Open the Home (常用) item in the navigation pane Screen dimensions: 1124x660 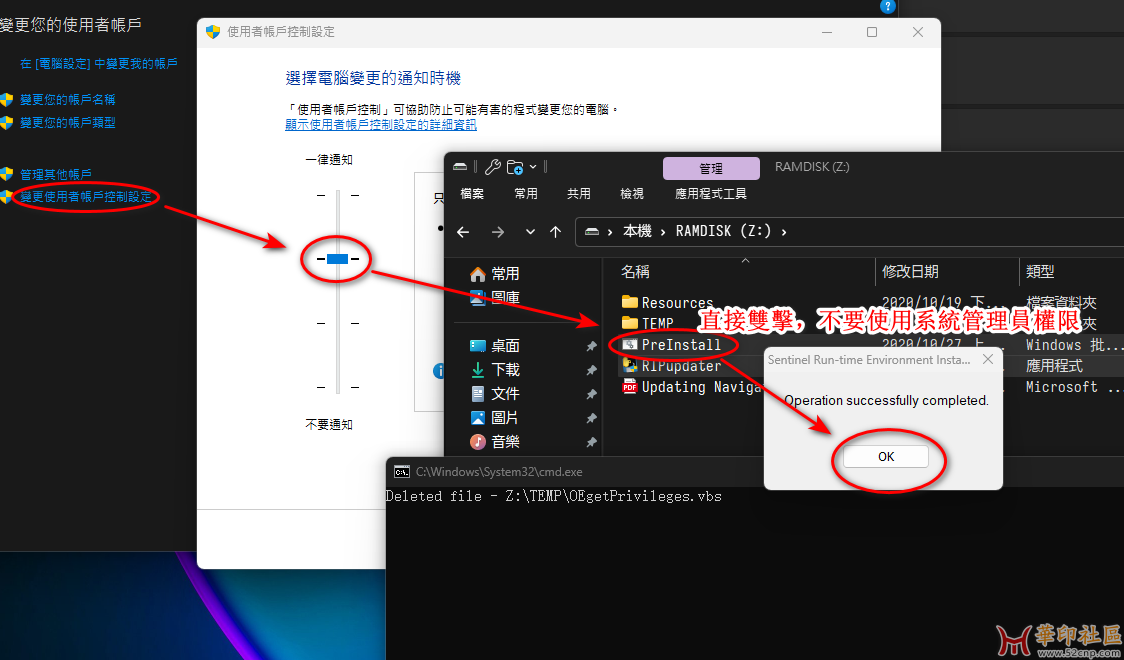505,273
